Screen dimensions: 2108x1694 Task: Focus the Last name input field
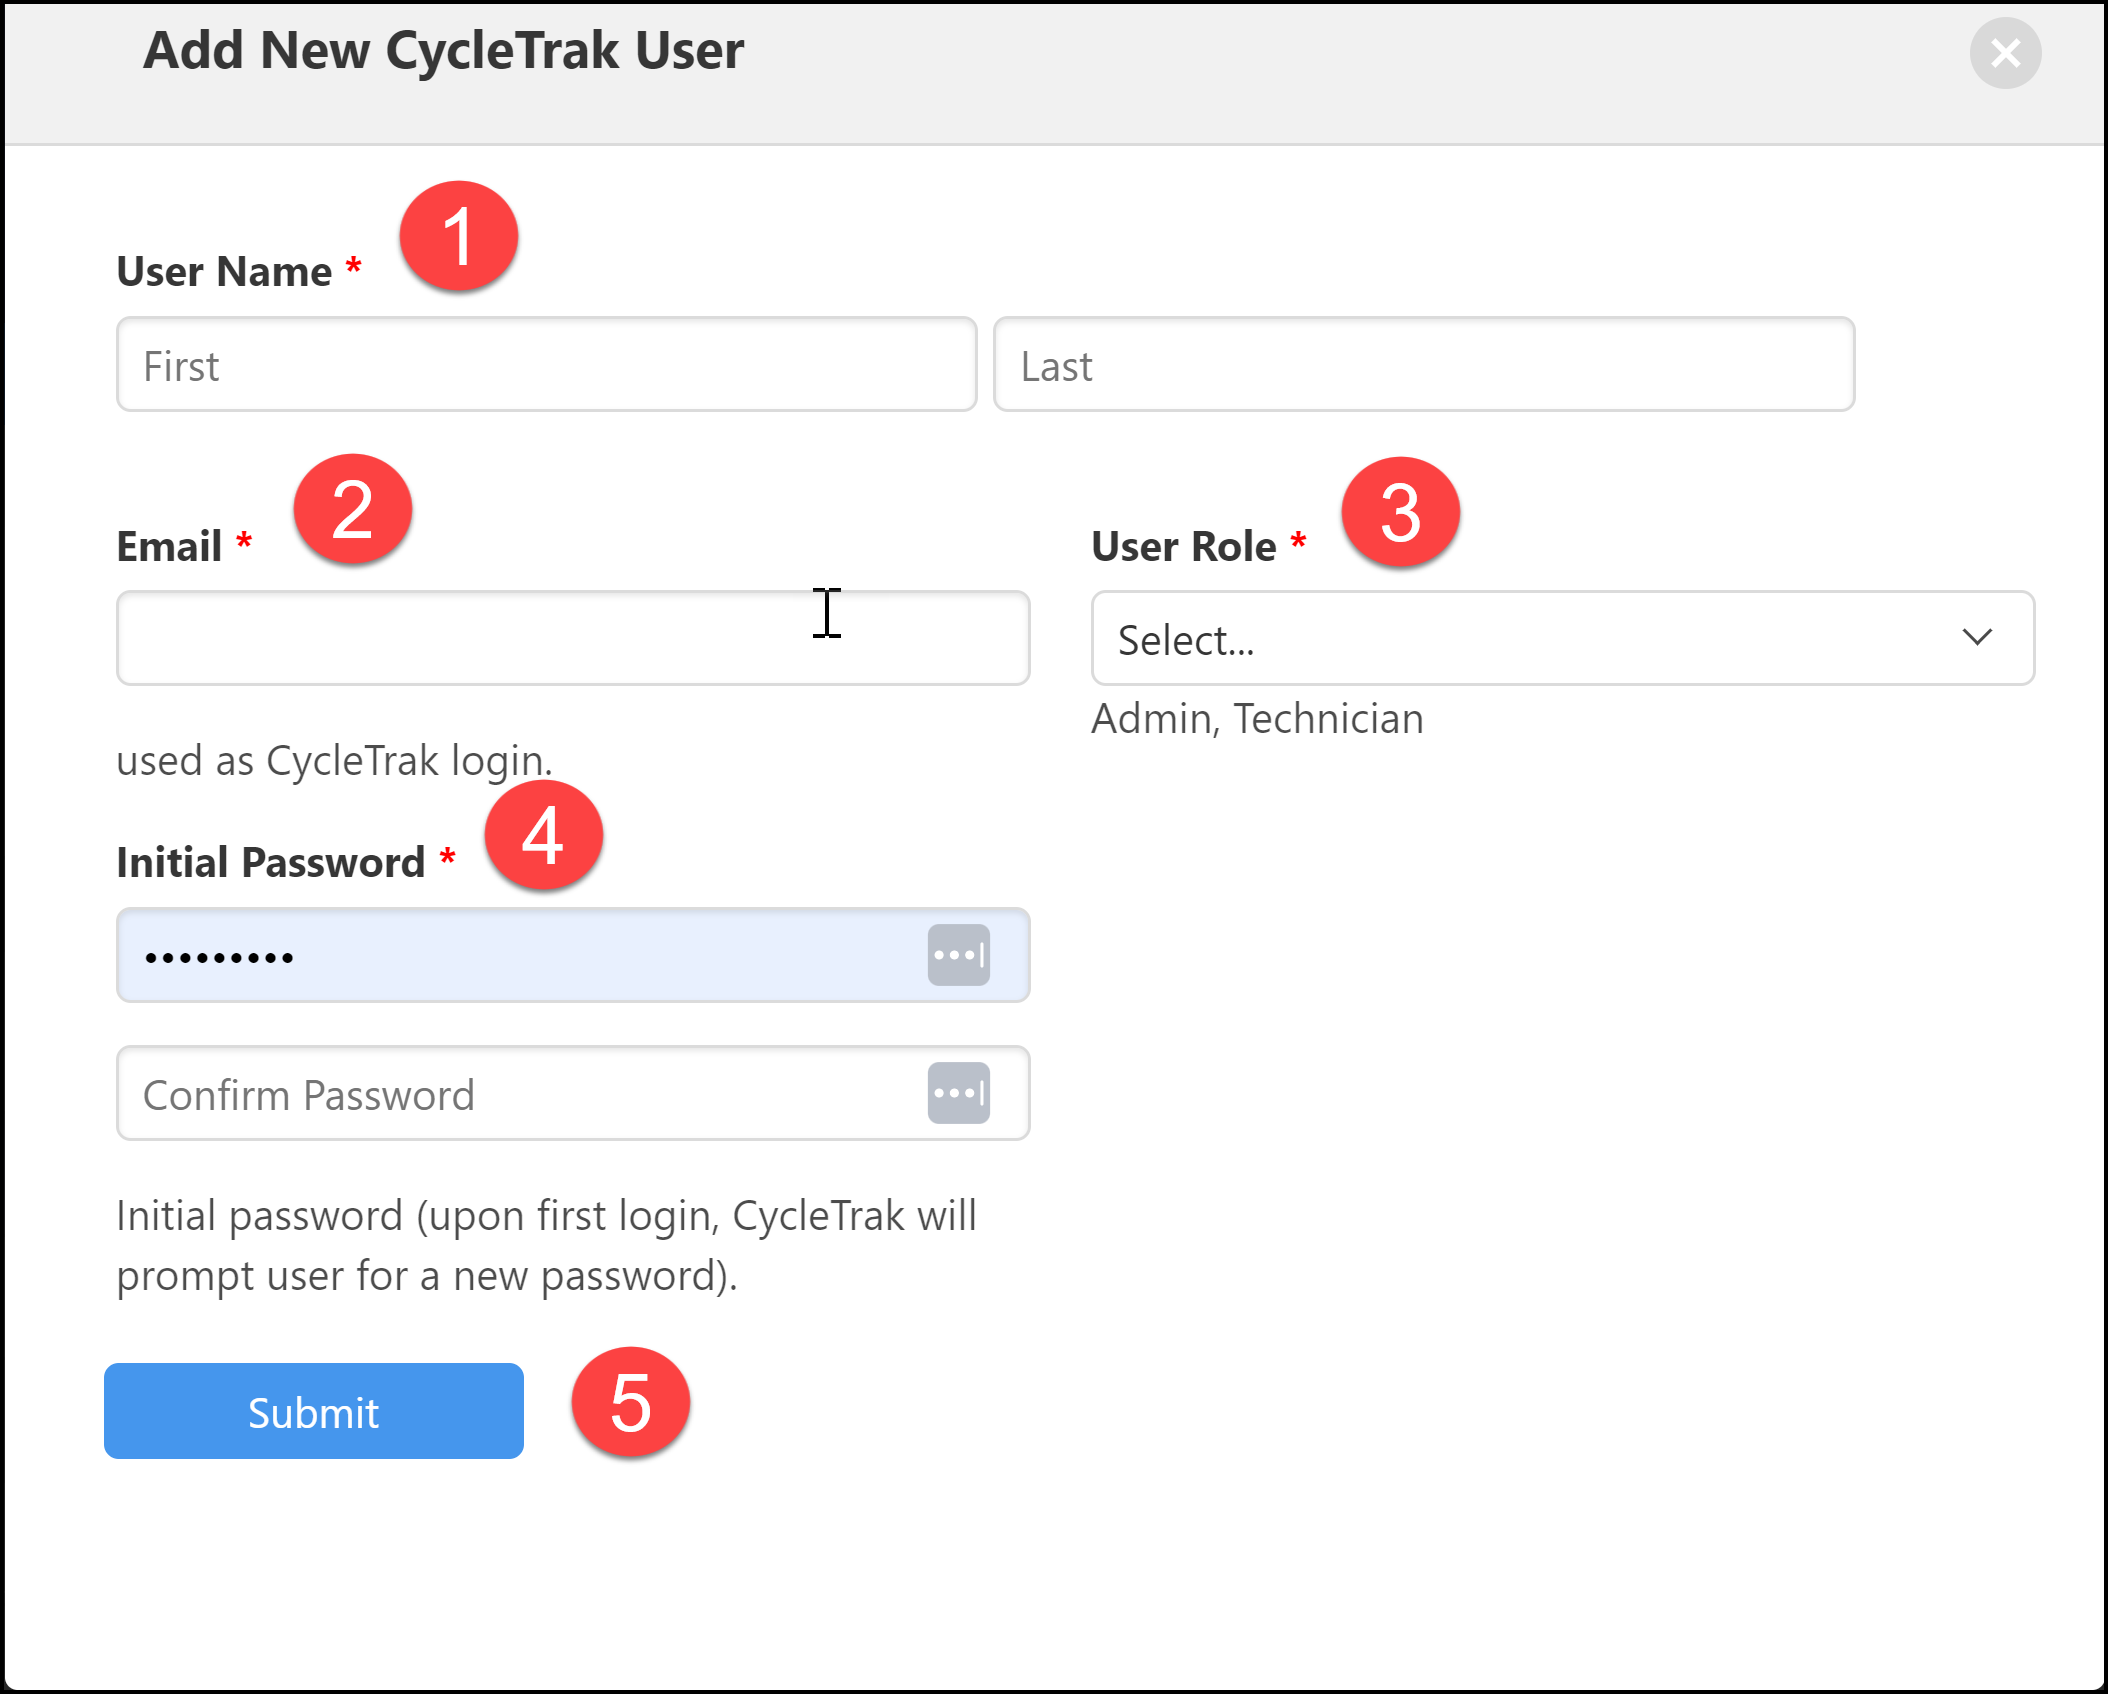pos(1423,365)
